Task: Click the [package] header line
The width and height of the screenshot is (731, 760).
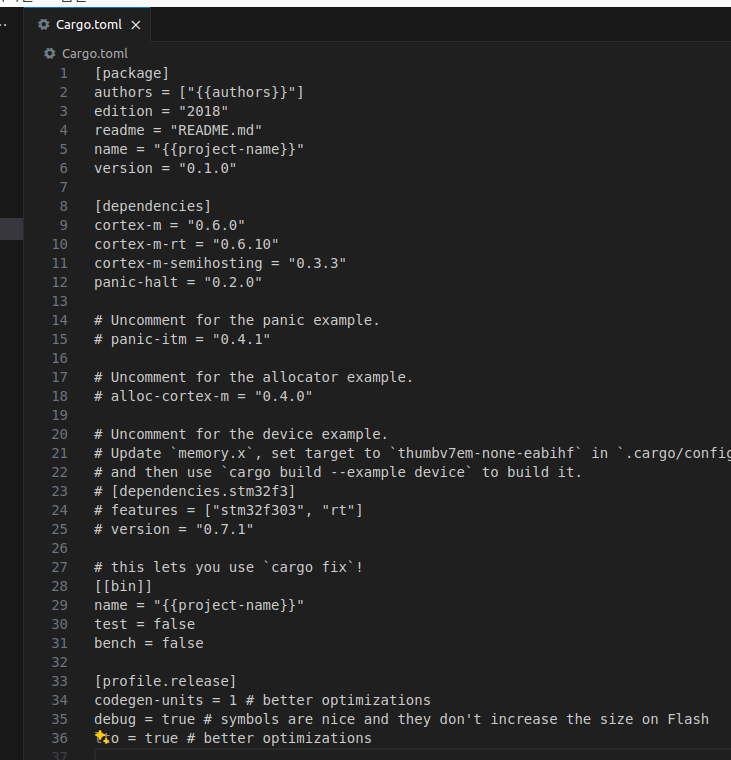Action: click(131, 73)
